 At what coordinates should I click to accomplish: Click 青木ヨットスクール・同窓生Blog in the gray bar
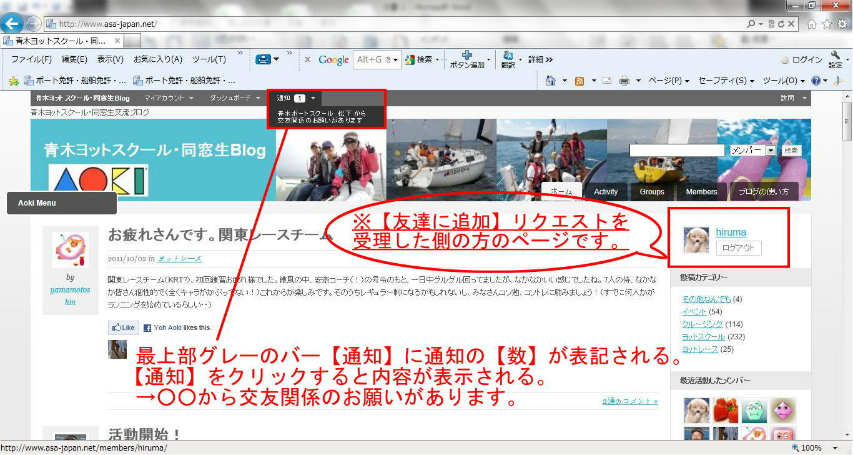point(83,98)
